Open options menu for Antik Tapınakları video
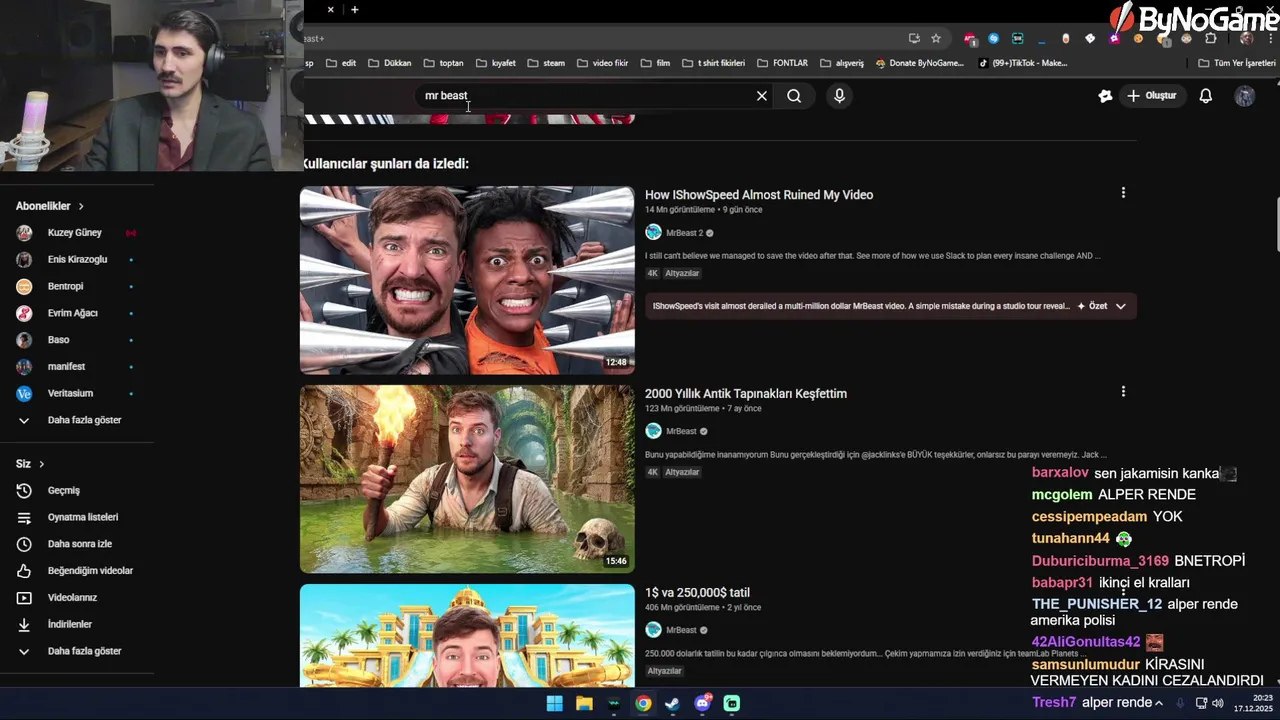Screen dimensions: 1280x720 [1123, 392]
